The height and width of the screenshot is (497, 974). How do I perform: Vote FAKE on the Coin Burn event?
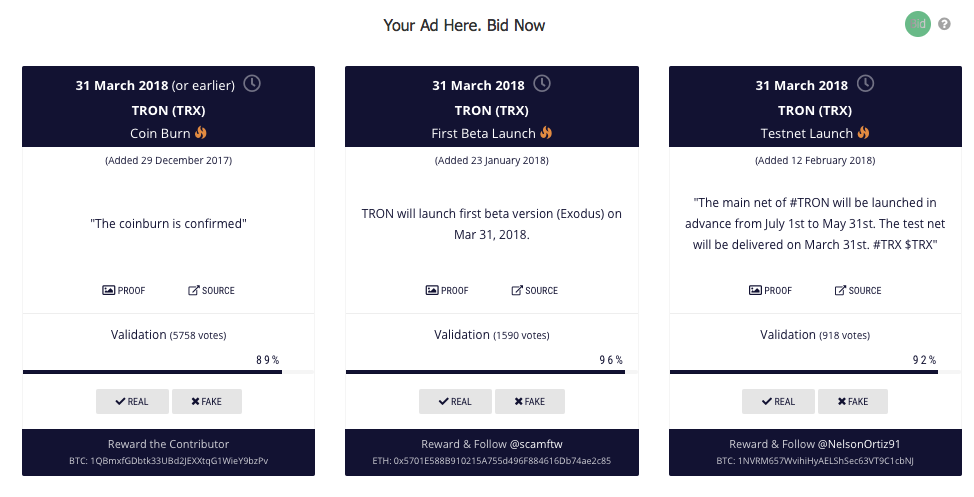pos(207,401)
